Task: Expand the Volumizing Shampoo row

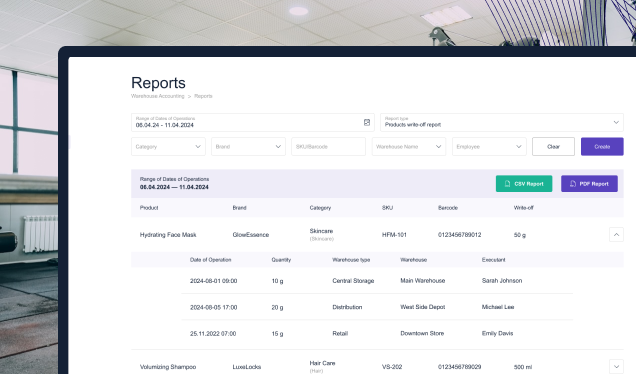Action: click(x=616, y=366)
